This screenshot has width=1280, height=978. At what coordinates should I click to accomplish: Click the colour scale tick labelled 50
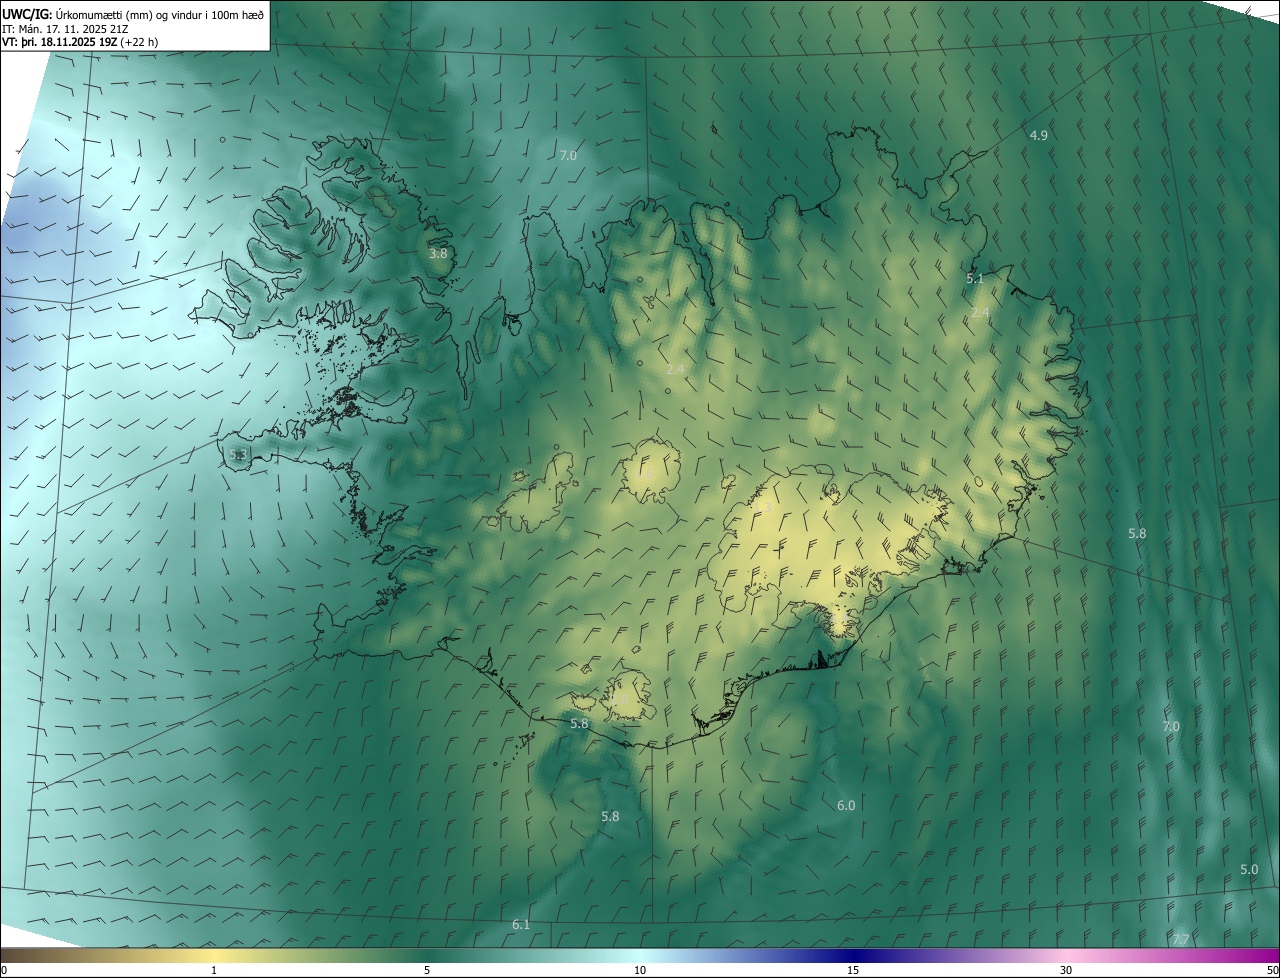tap(1272, 971)
